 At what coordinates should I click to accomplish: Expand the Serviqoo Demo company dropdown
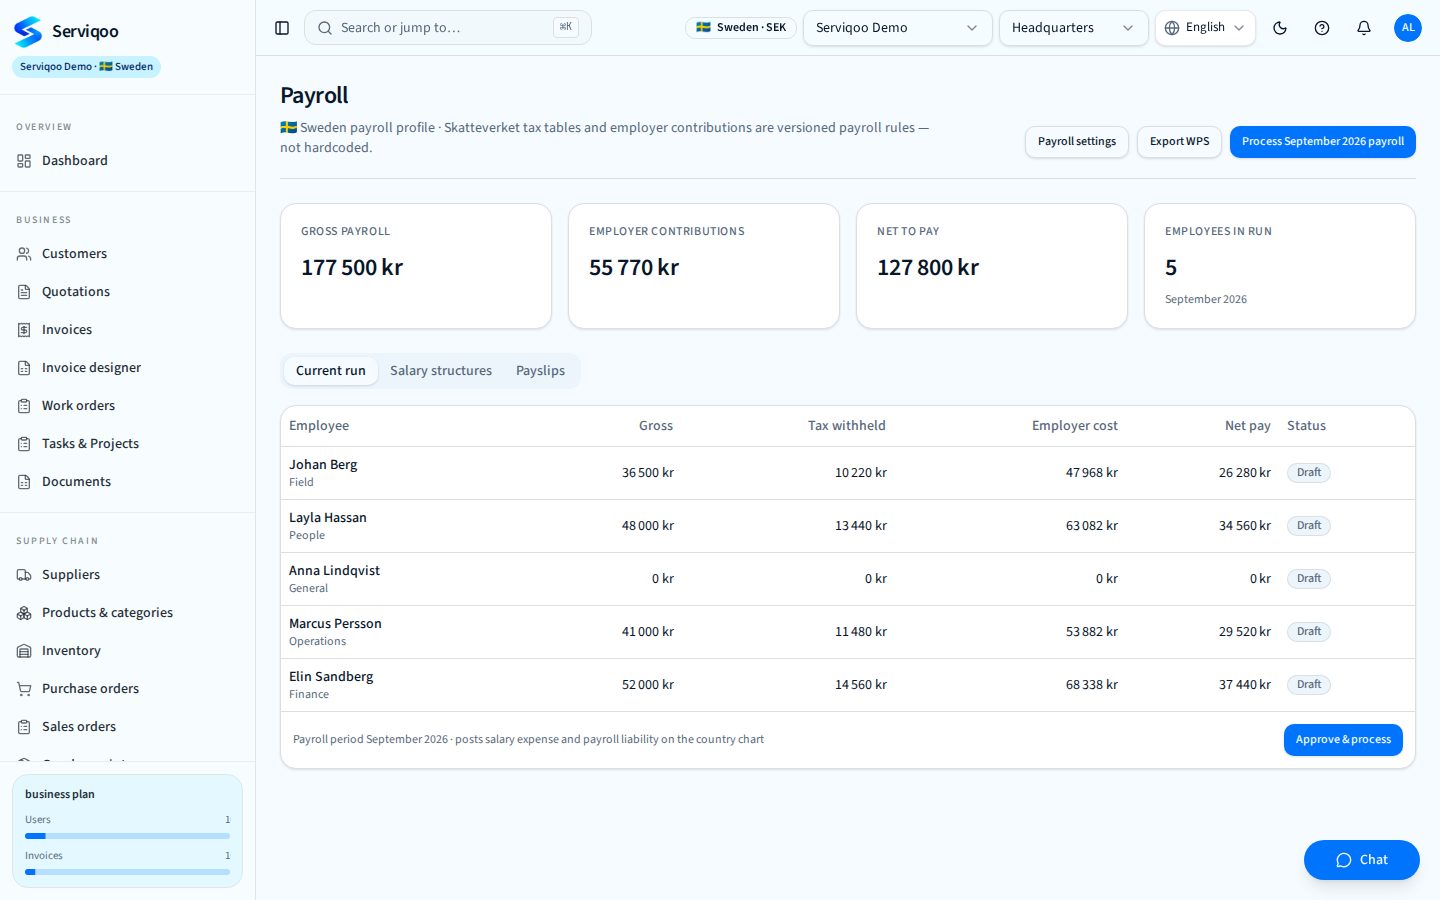897,28
